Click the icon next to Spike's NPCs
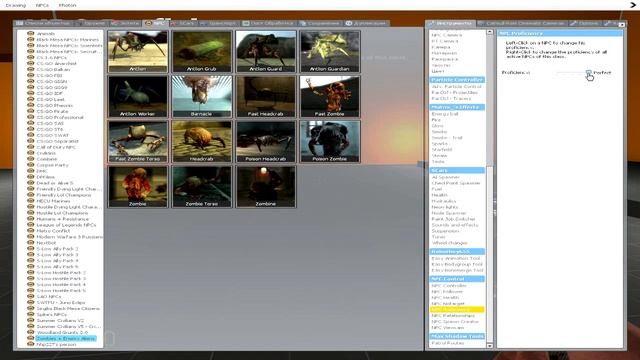640x360 pixels. [x=31, y=315]
